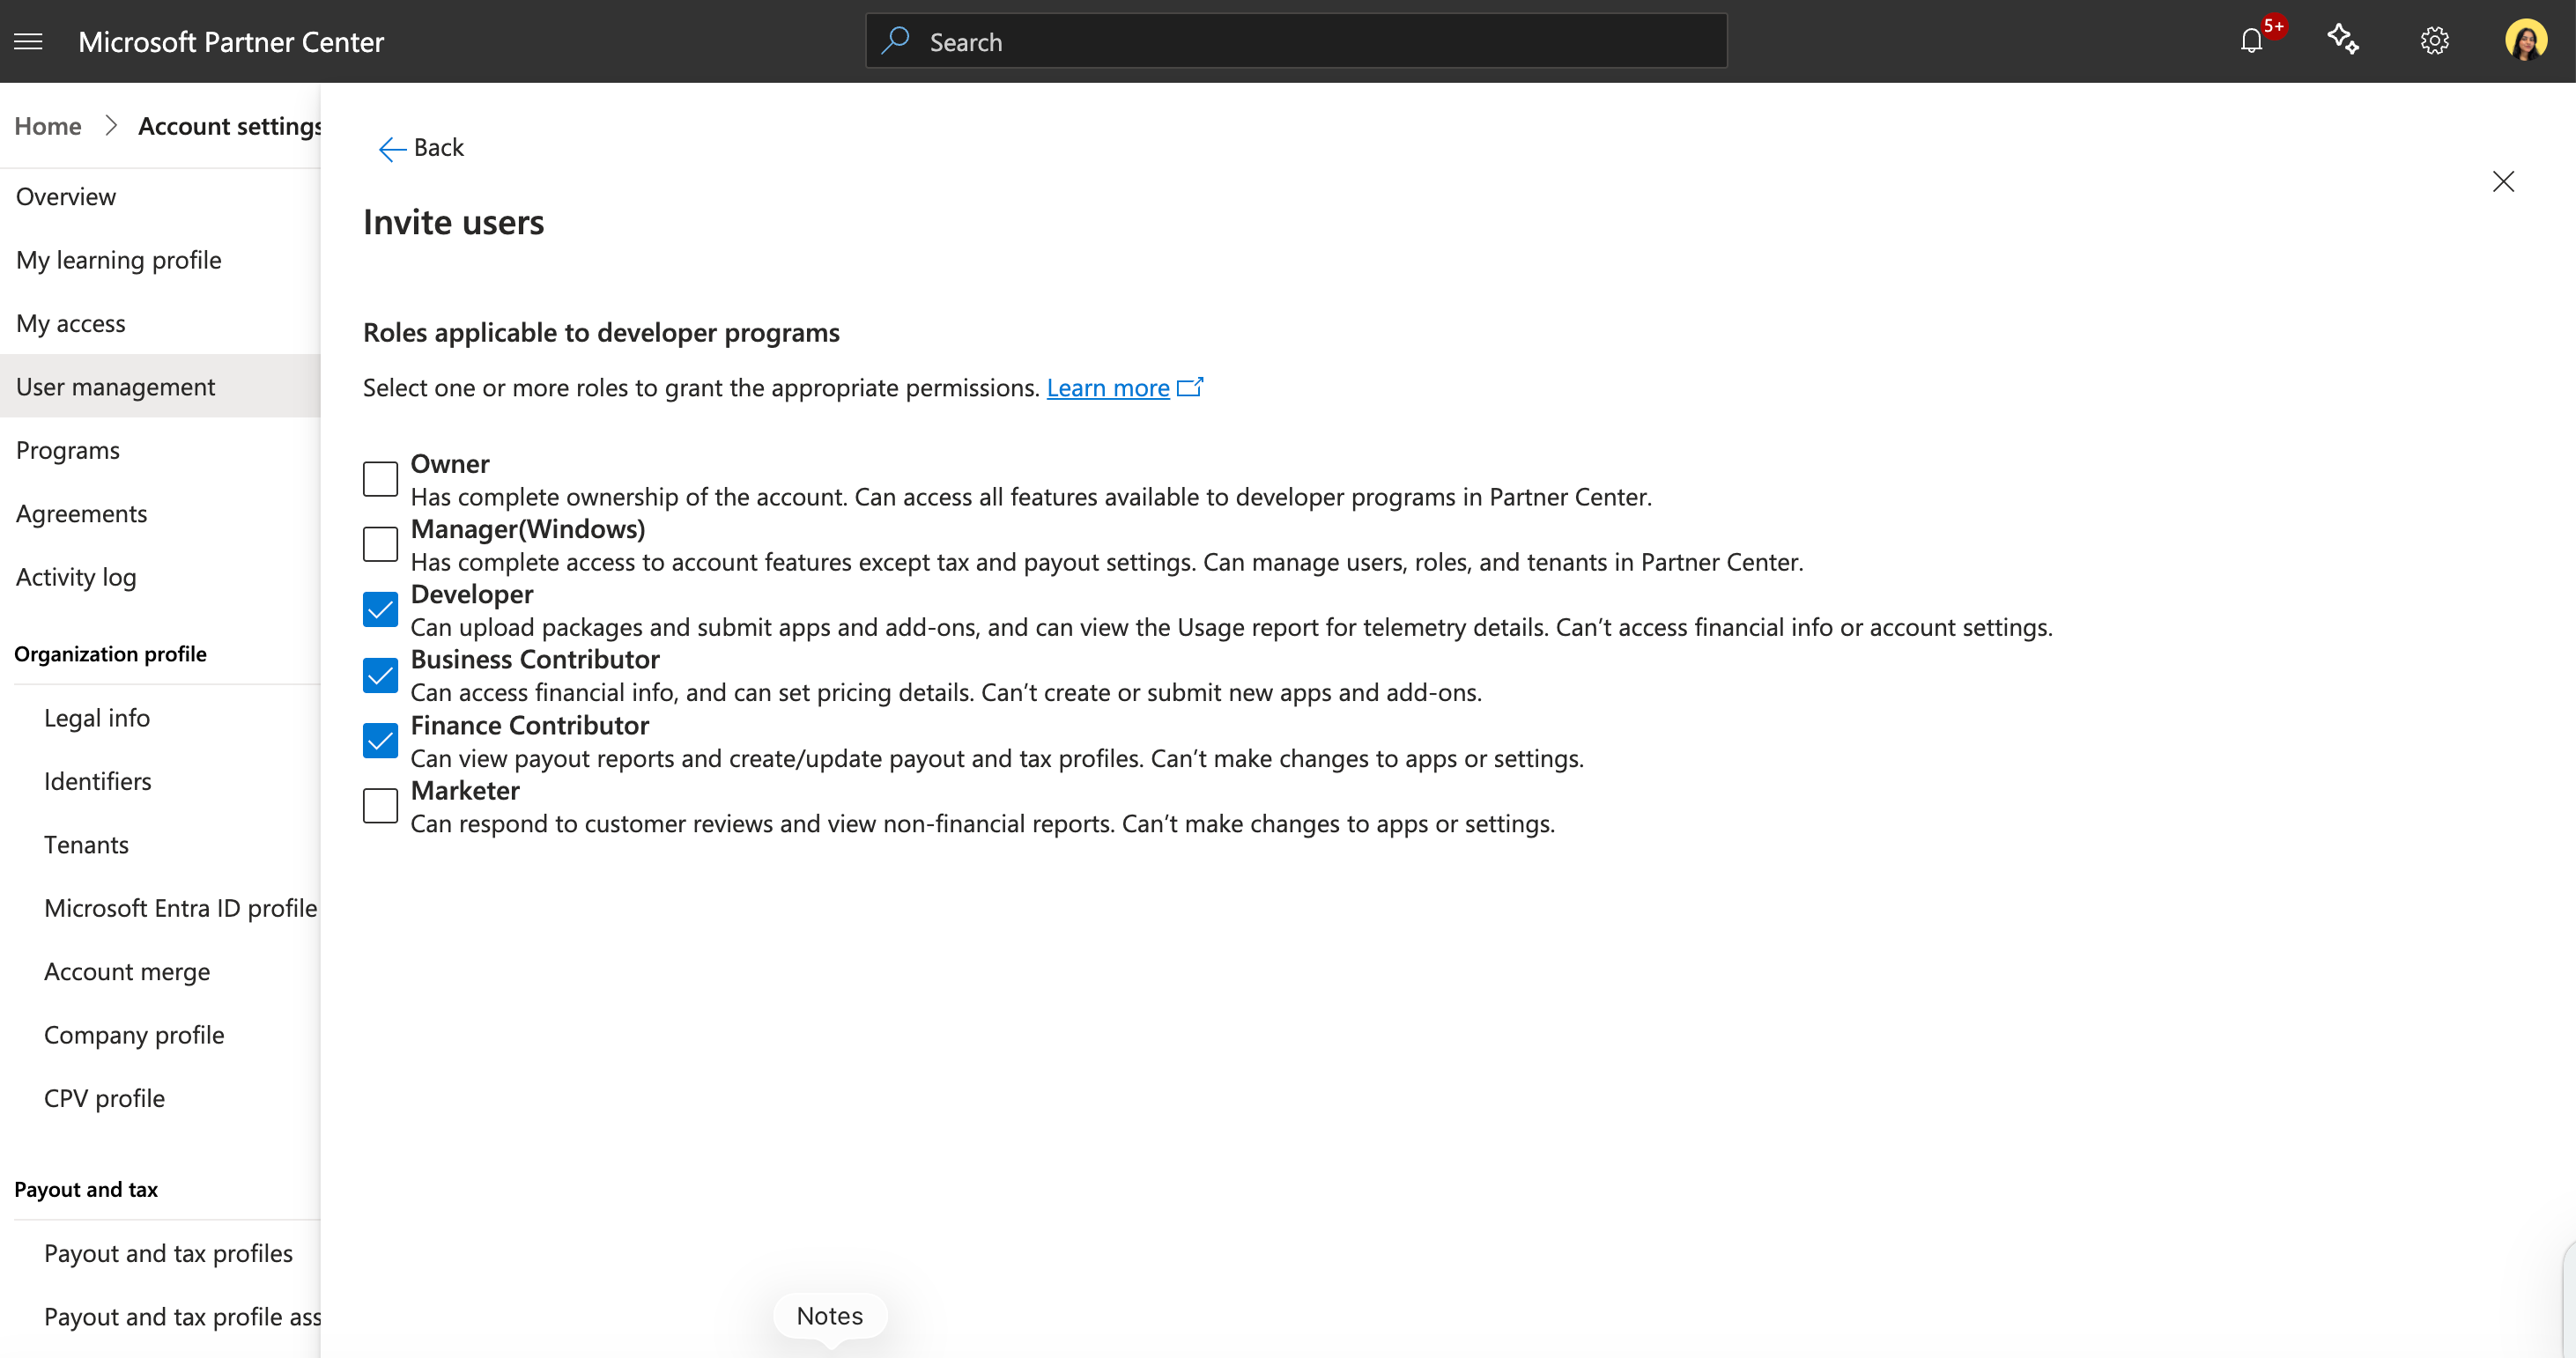2576x1358 pixels.
Task: Open the Copilot sparkle icon
Action: 2343,41
